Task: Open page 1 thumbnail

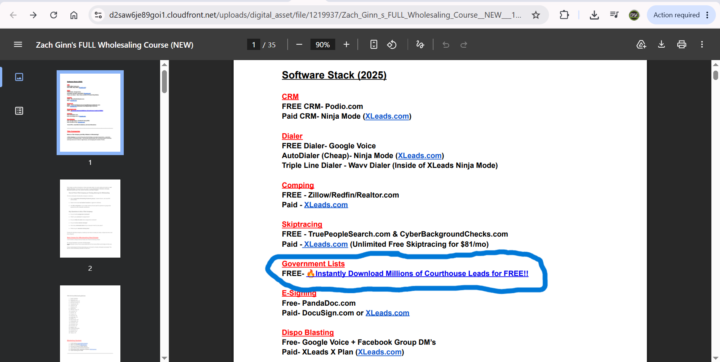Action: [x=90, y=113]
